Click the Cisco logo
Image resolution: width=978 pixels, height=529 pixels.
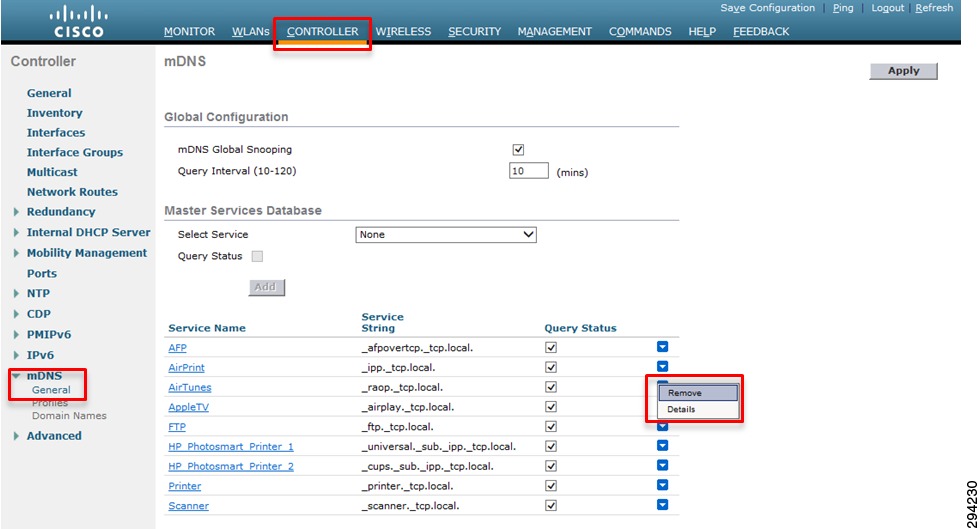point(79,22)
